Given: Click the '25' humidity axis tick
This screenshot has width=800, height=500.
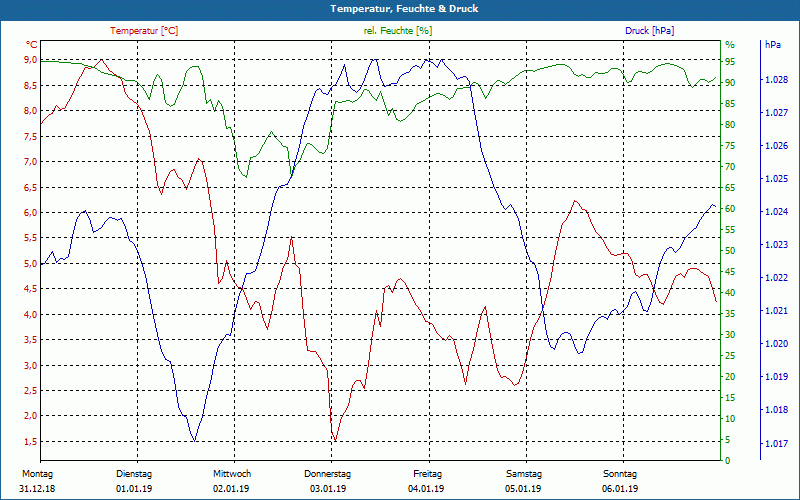Looking at the screenshot, I should tap(730, 356).
